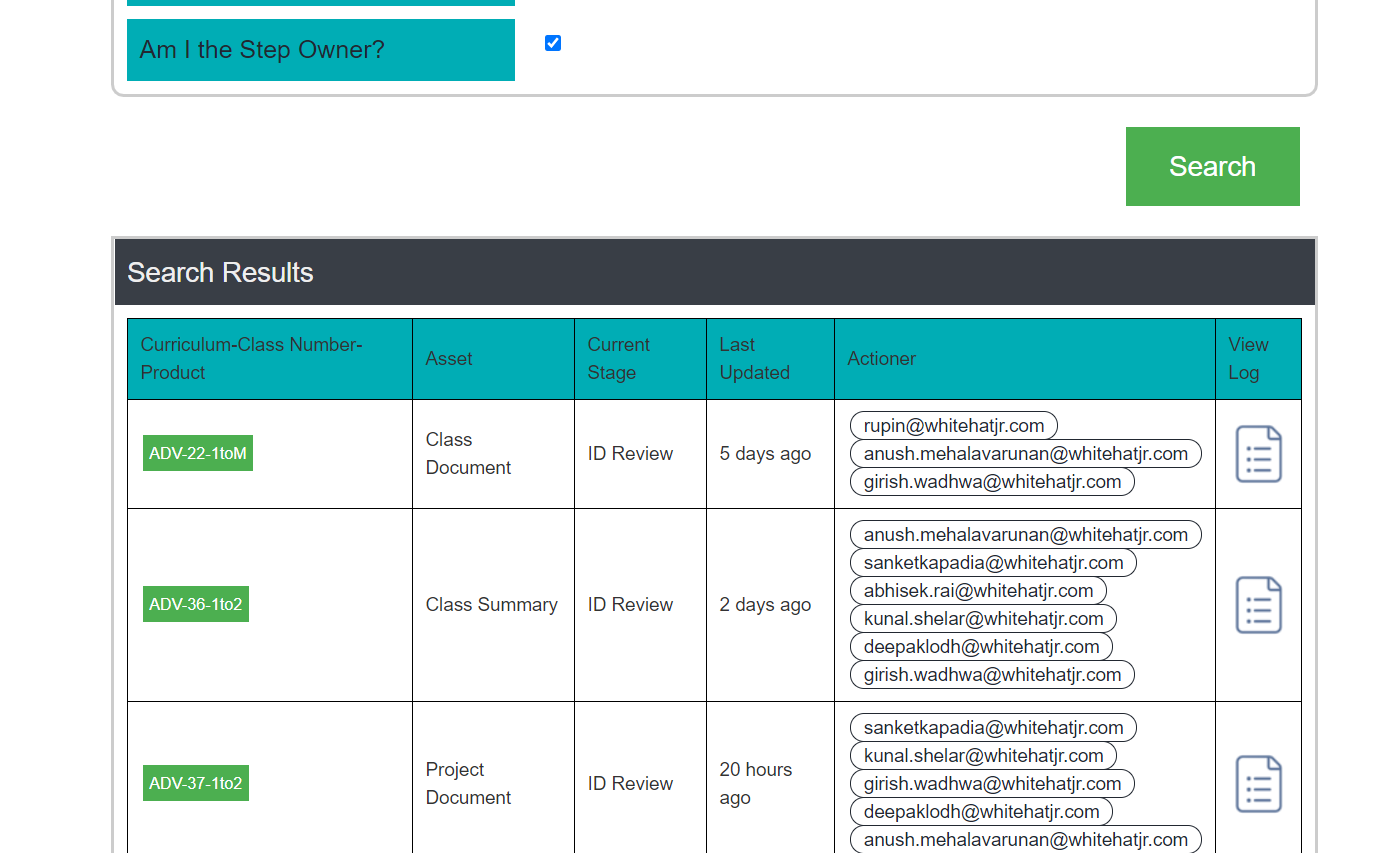Viewport: 1396px width, 853px height.
Task: Open the view log icon for ADV-37-1to2
Action: [1258, 784]
